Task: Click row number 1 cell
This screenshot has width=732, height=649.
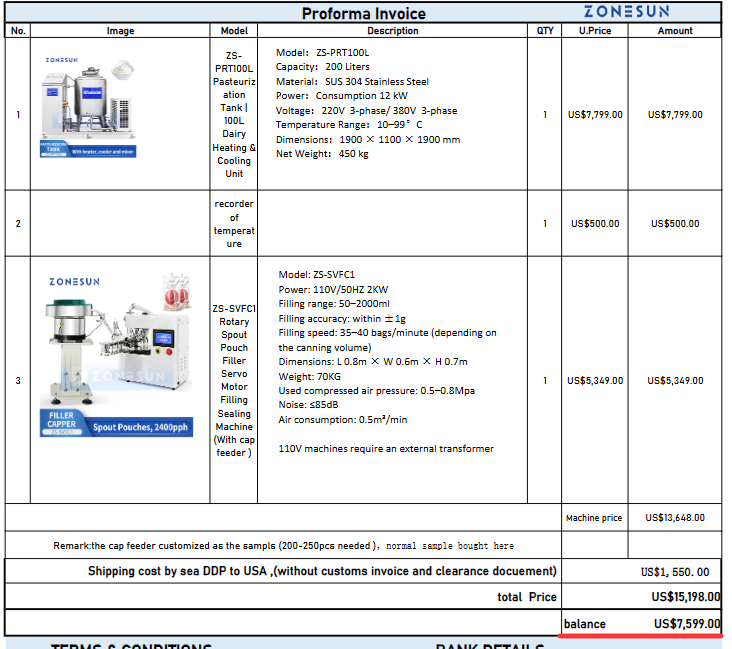Action: 18,114
